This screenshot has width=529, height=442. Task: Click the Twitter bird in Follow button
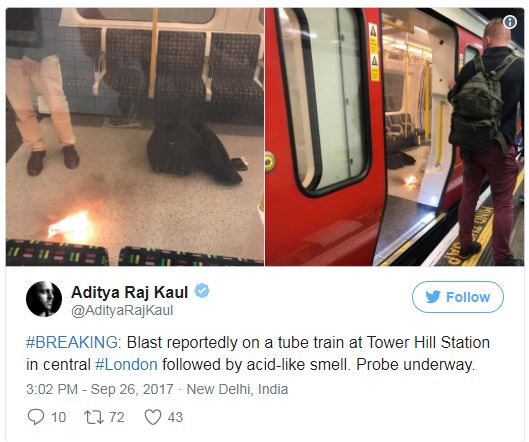click(x=433, y=297)
